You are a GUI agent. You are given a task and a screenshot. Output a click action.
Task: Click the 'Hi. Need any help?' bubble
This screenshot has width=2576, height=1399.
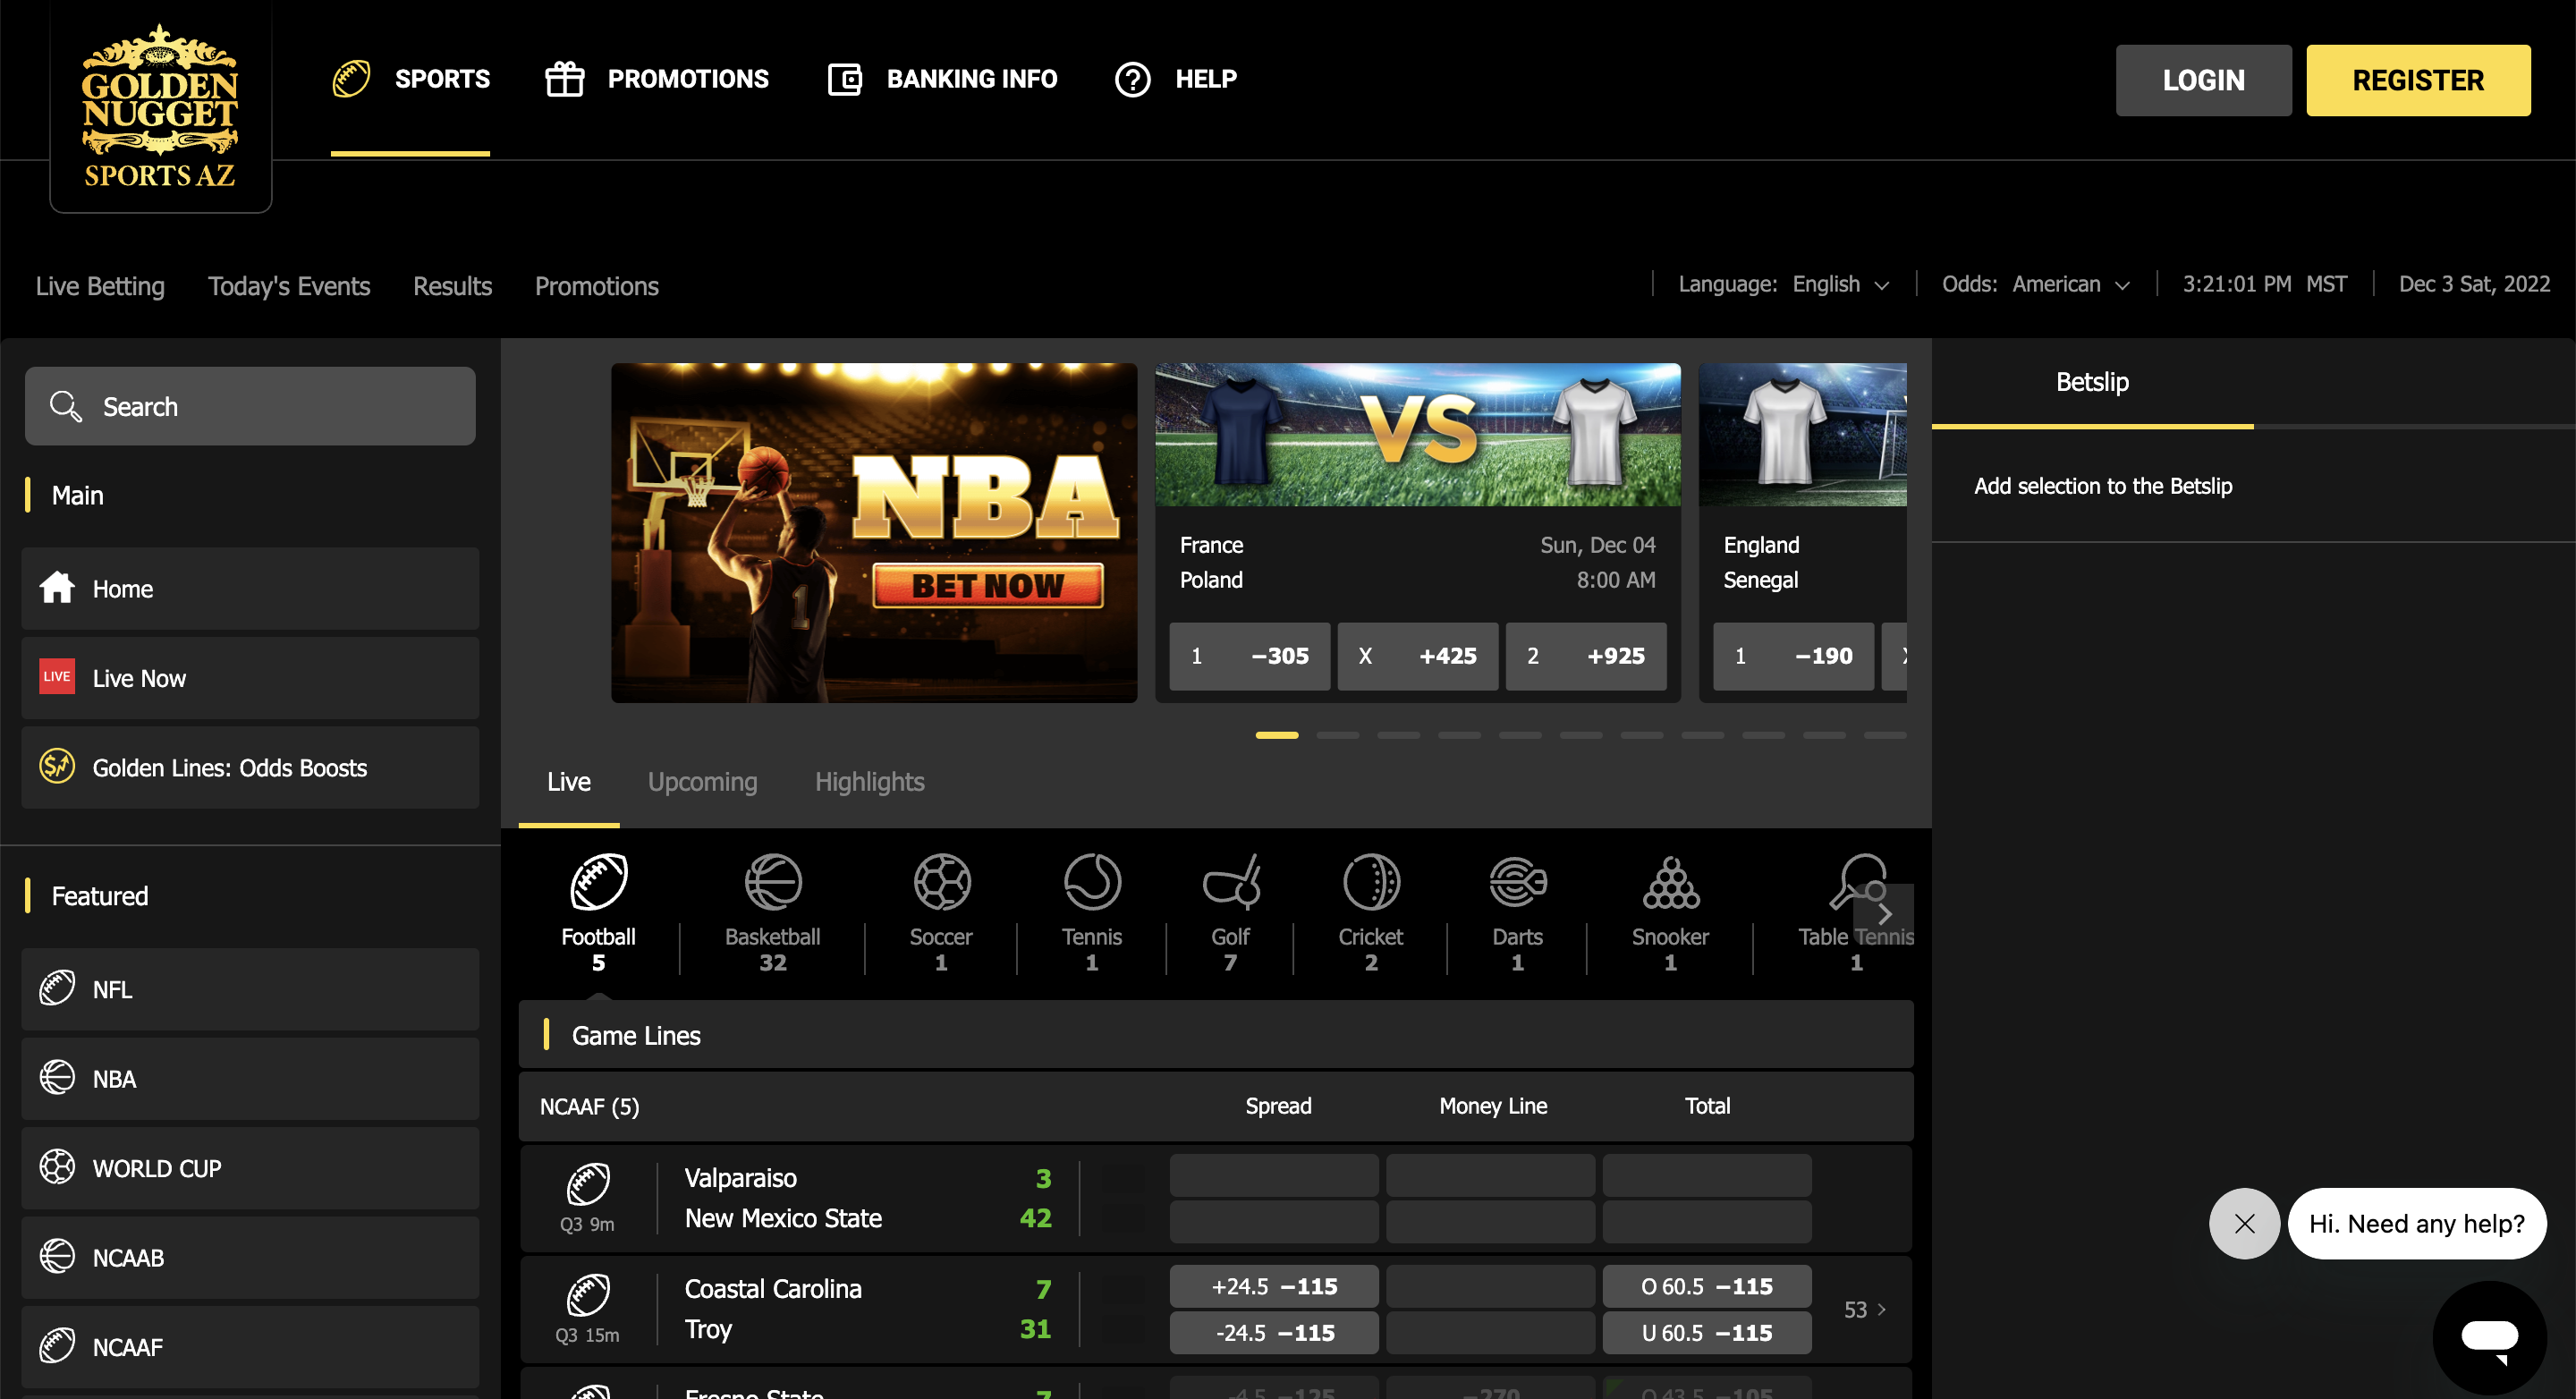[x=2416, y=1223]
